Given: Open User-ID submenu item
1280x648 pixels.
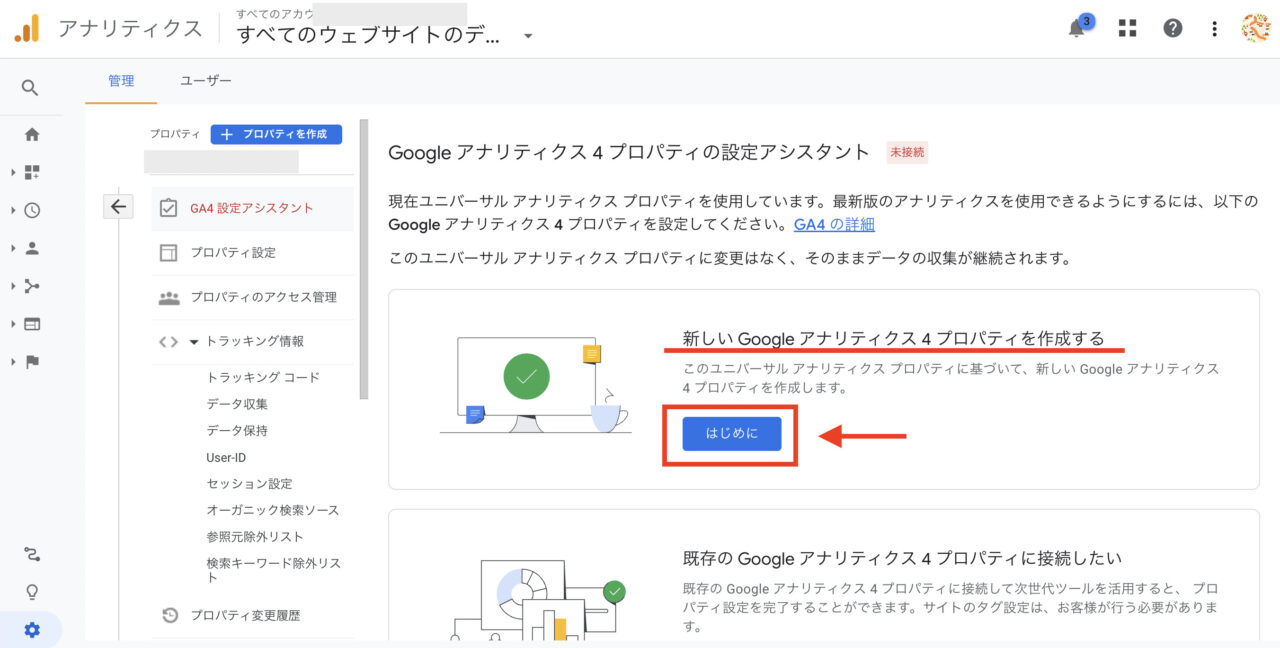Looking at the screenshot, I should (226, 457).
